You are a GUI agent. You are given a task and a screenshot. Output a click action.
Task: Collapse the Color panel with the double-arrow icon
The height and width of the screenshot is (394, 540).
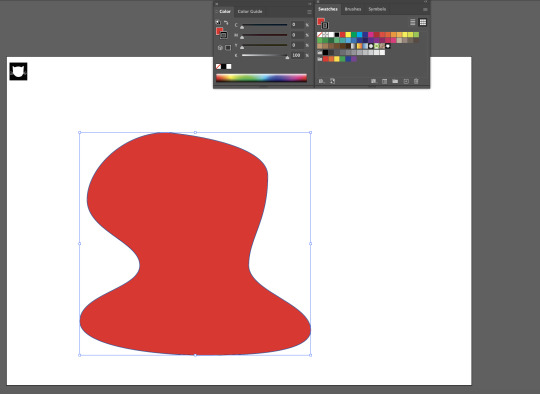click(x=310, y=4)
